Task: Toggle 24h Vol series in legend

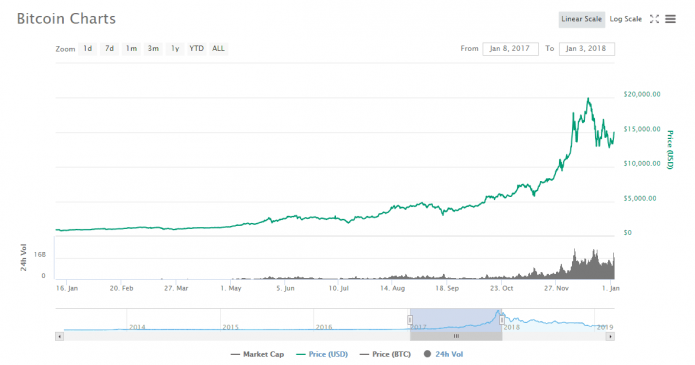Action: tap(443, 354)
